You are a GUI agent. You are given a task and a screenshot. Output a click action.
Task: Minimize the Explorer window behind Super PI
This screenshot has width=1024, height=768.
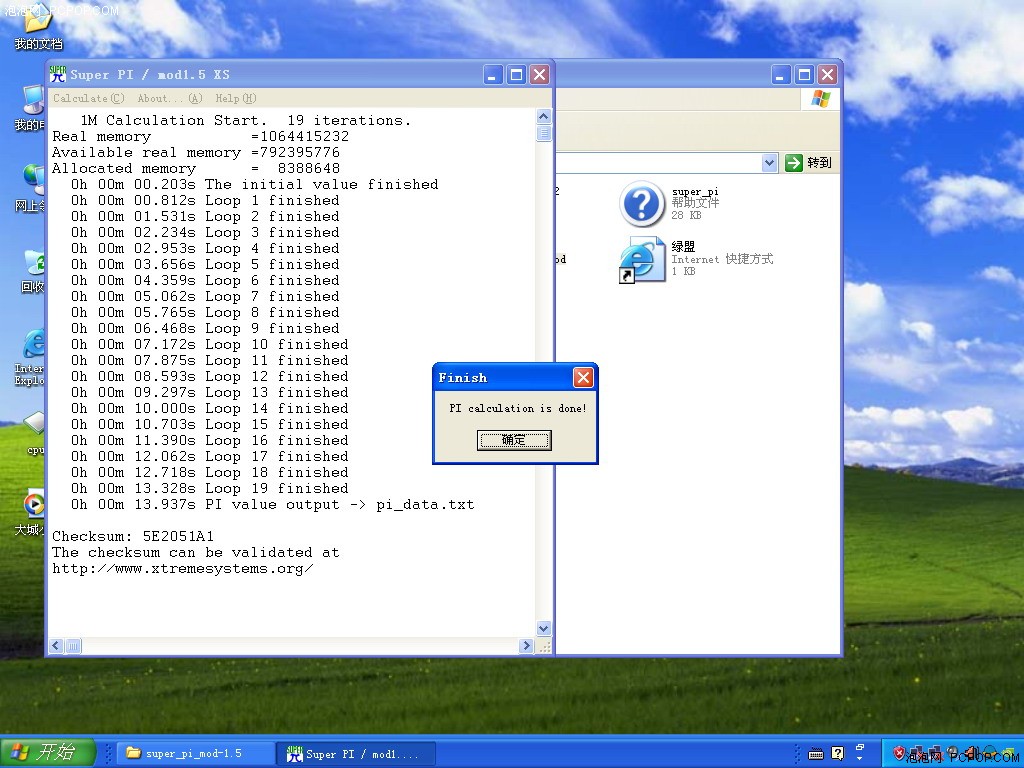tap(781, 75)
